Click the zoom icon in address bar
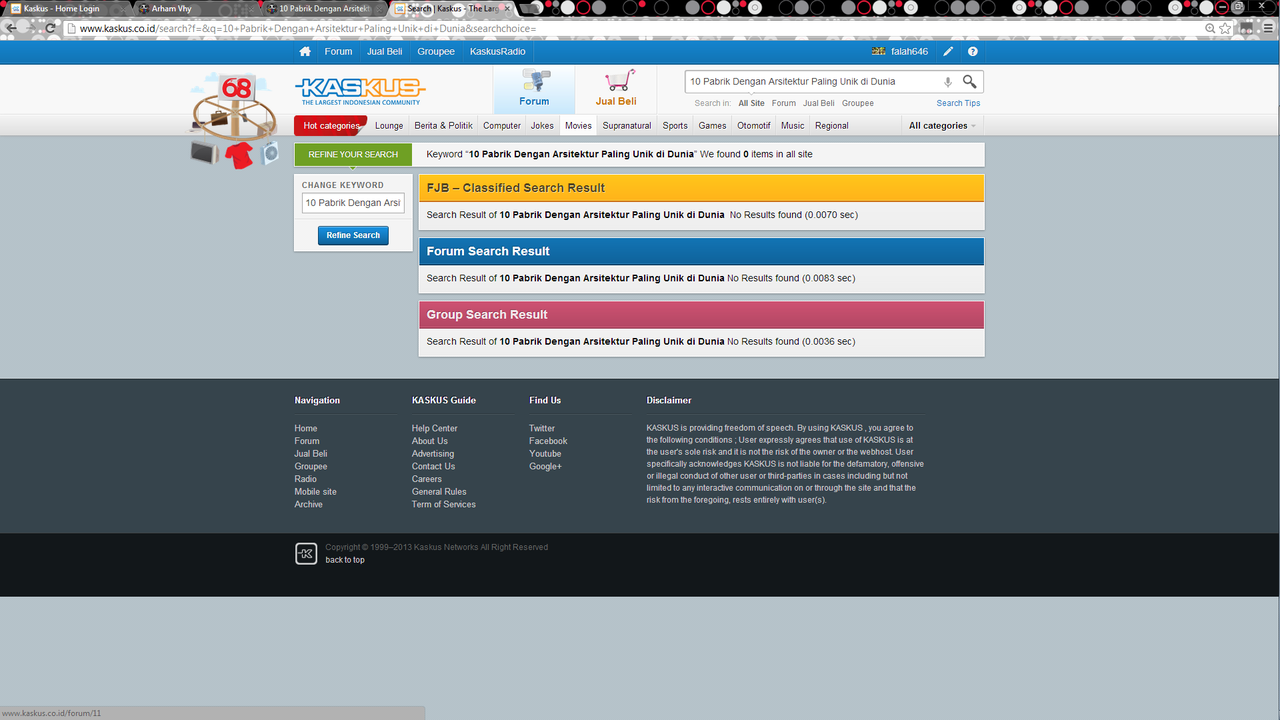 coord(1210,28)
